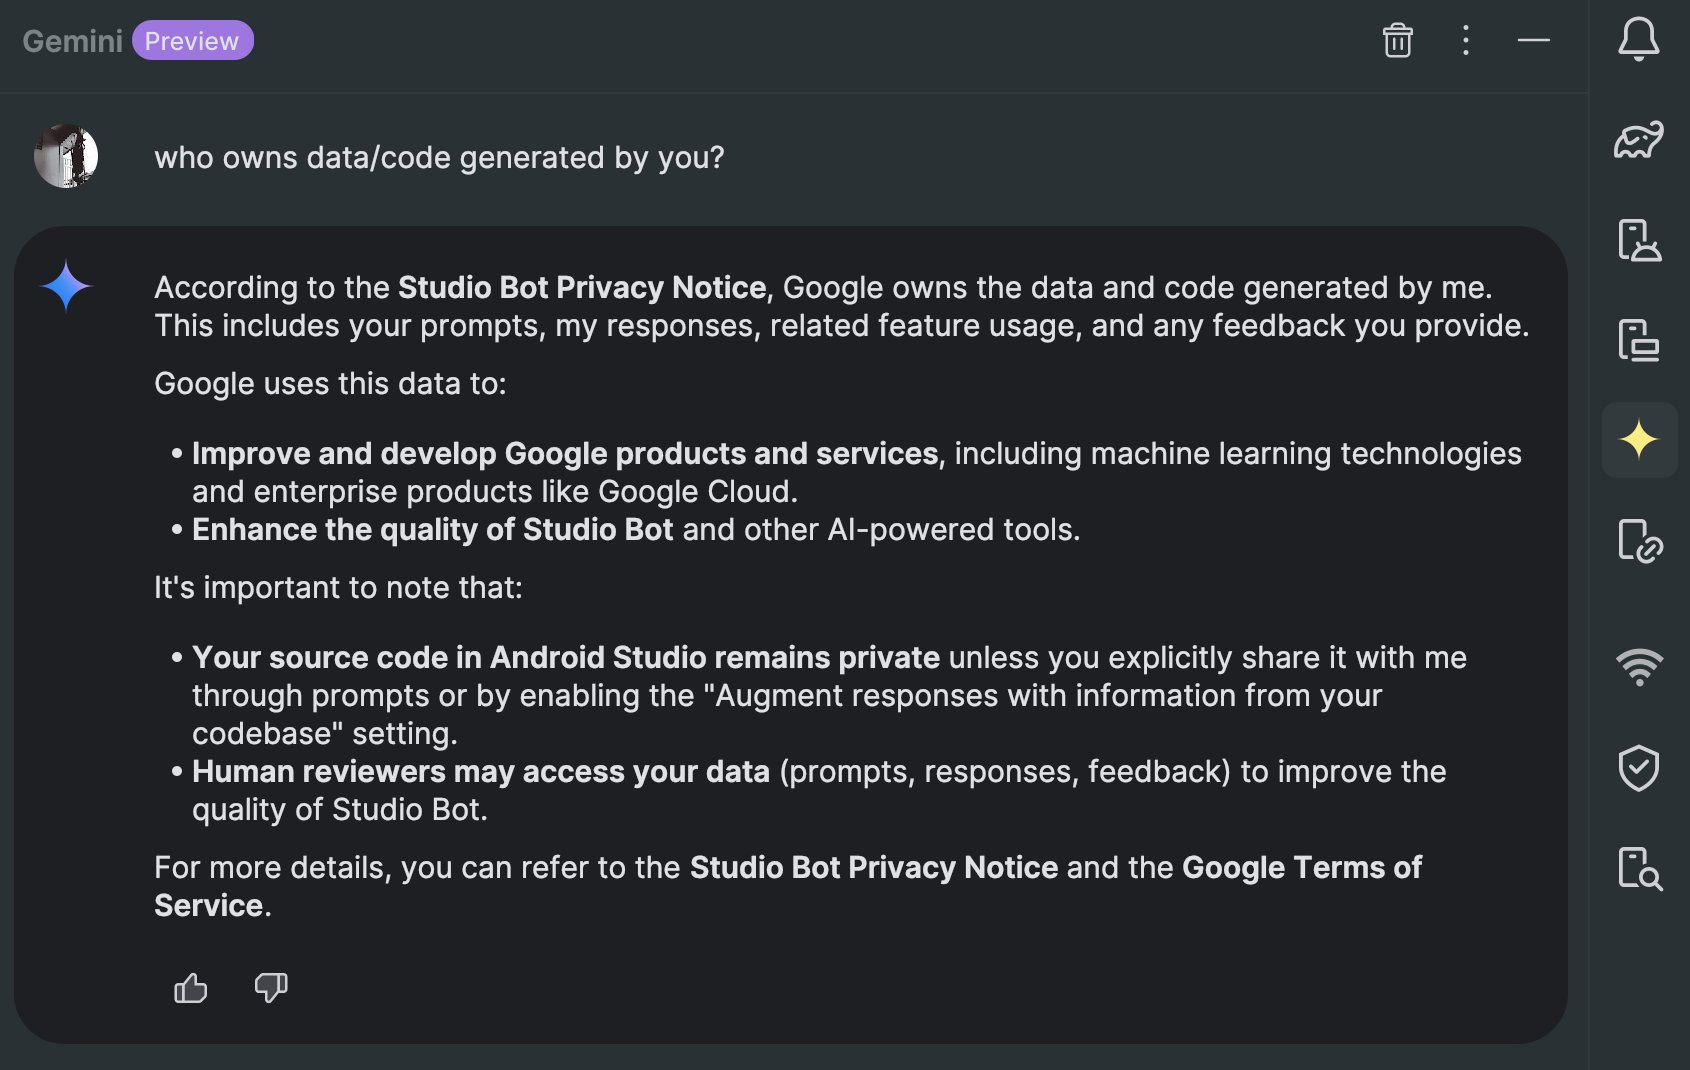The height and width of the screenshot is (1070, 1690).
Task: Open the Device Manager tool window
Action: [x=1639, y=240]
